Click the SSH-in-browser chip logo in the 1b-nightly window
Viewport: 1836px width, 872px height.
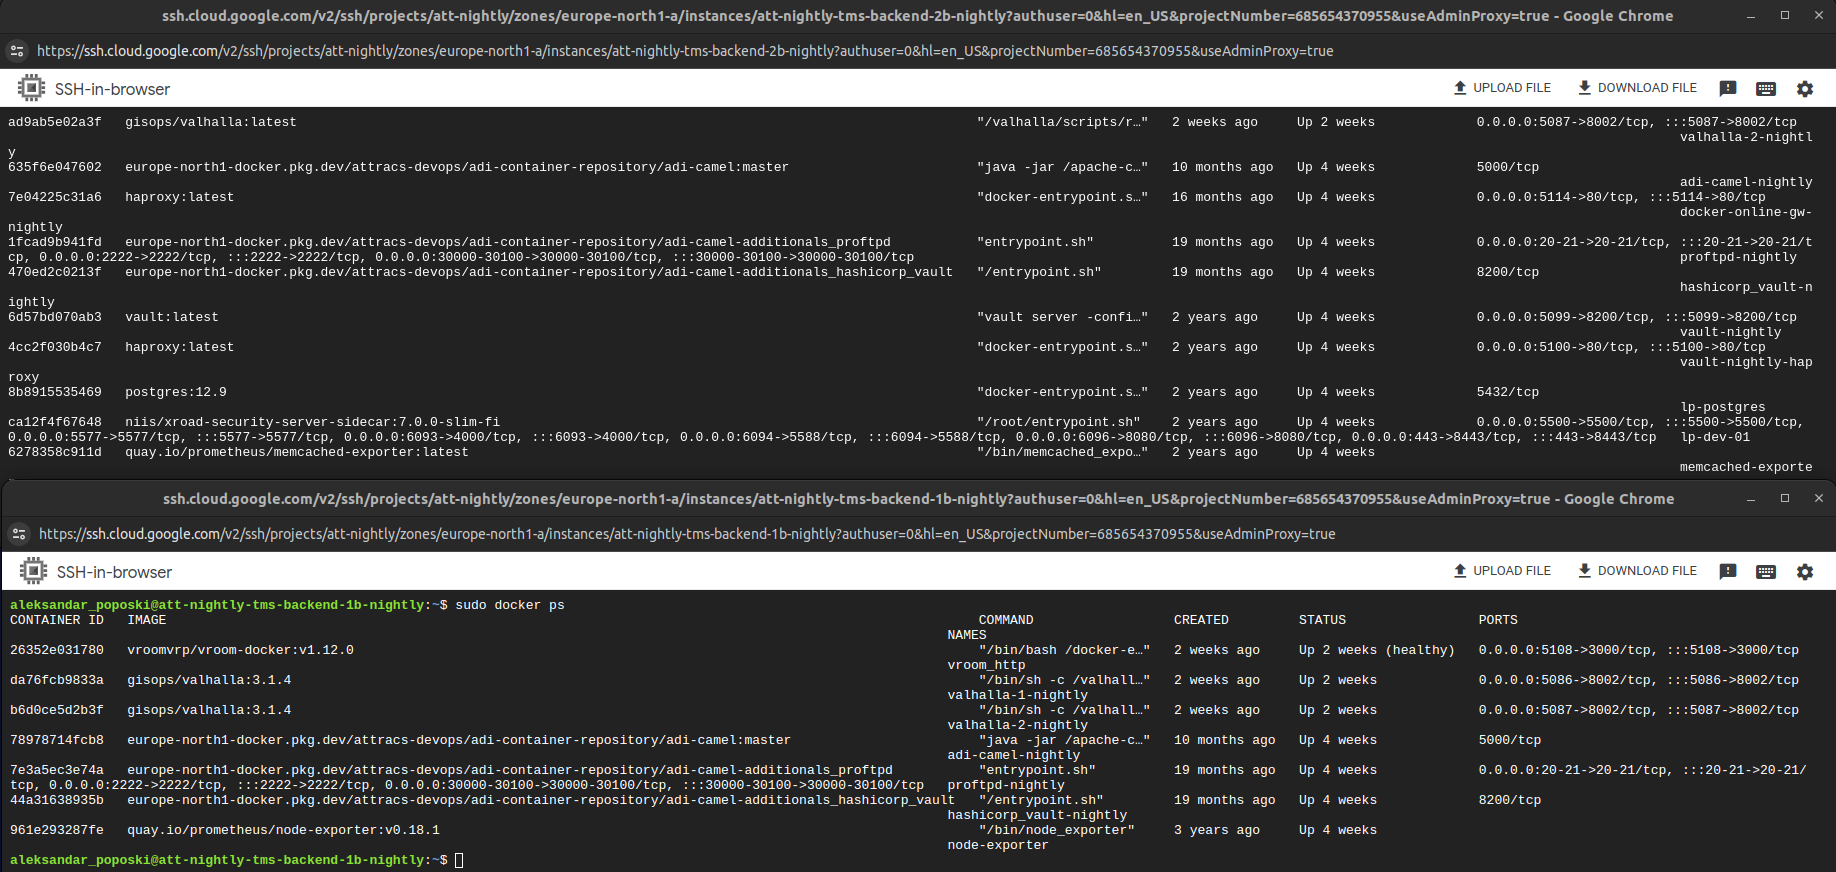pos(33,571)
